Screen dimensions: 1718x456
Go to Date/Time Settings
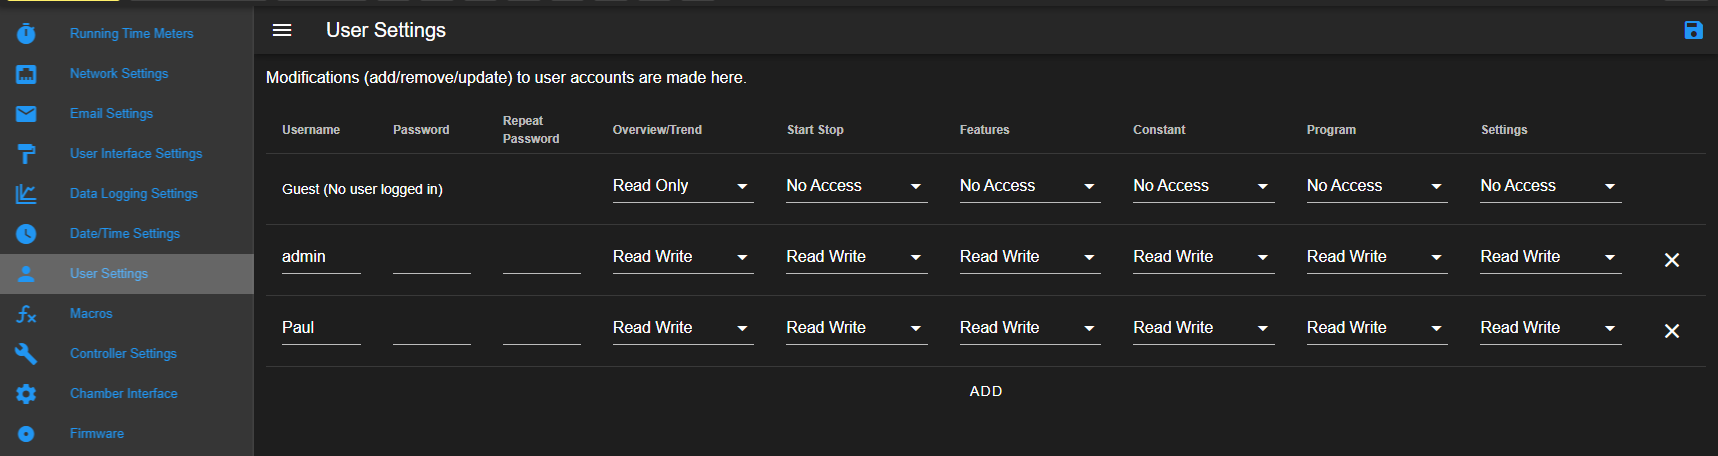(125, 233)
